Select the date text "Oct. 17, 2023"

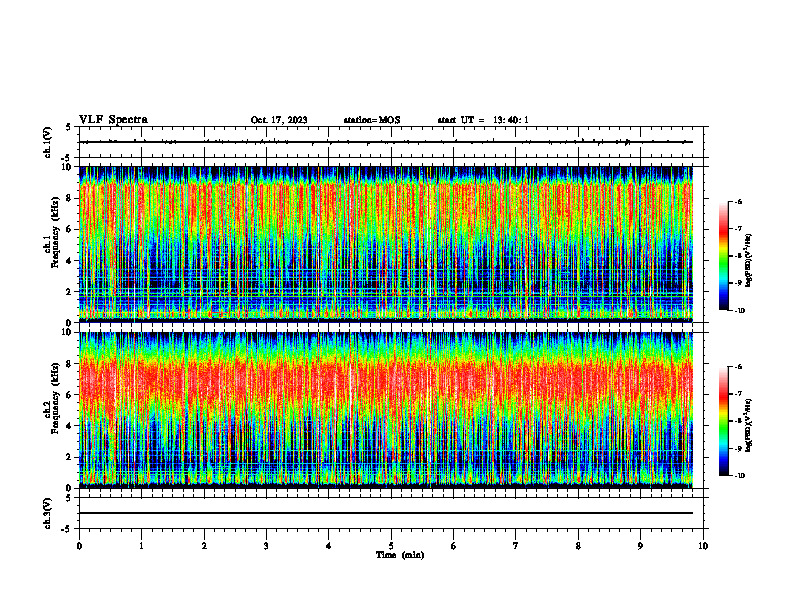pyautogui.click(x=279, y=120)
